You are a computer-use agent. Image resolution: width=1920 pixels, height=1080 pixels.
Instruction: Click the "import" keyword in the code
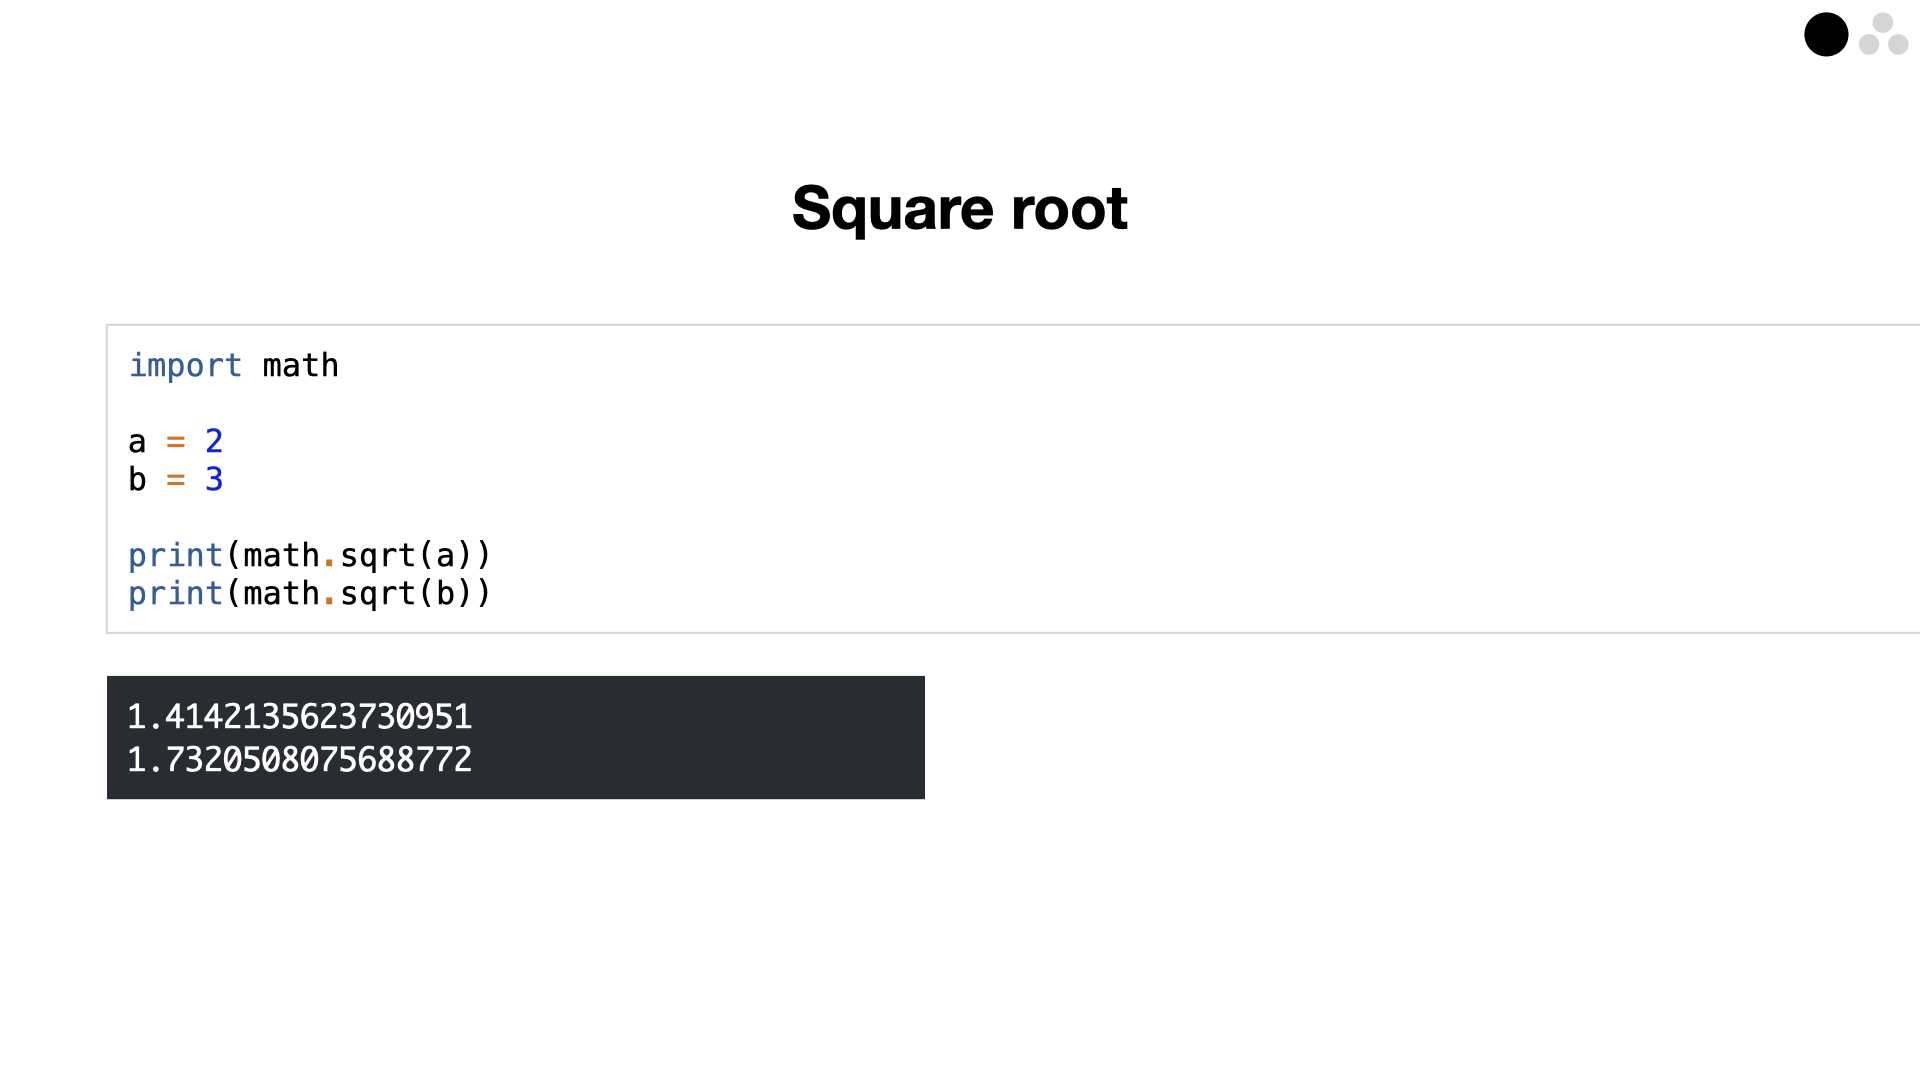[x=185, y=366]
